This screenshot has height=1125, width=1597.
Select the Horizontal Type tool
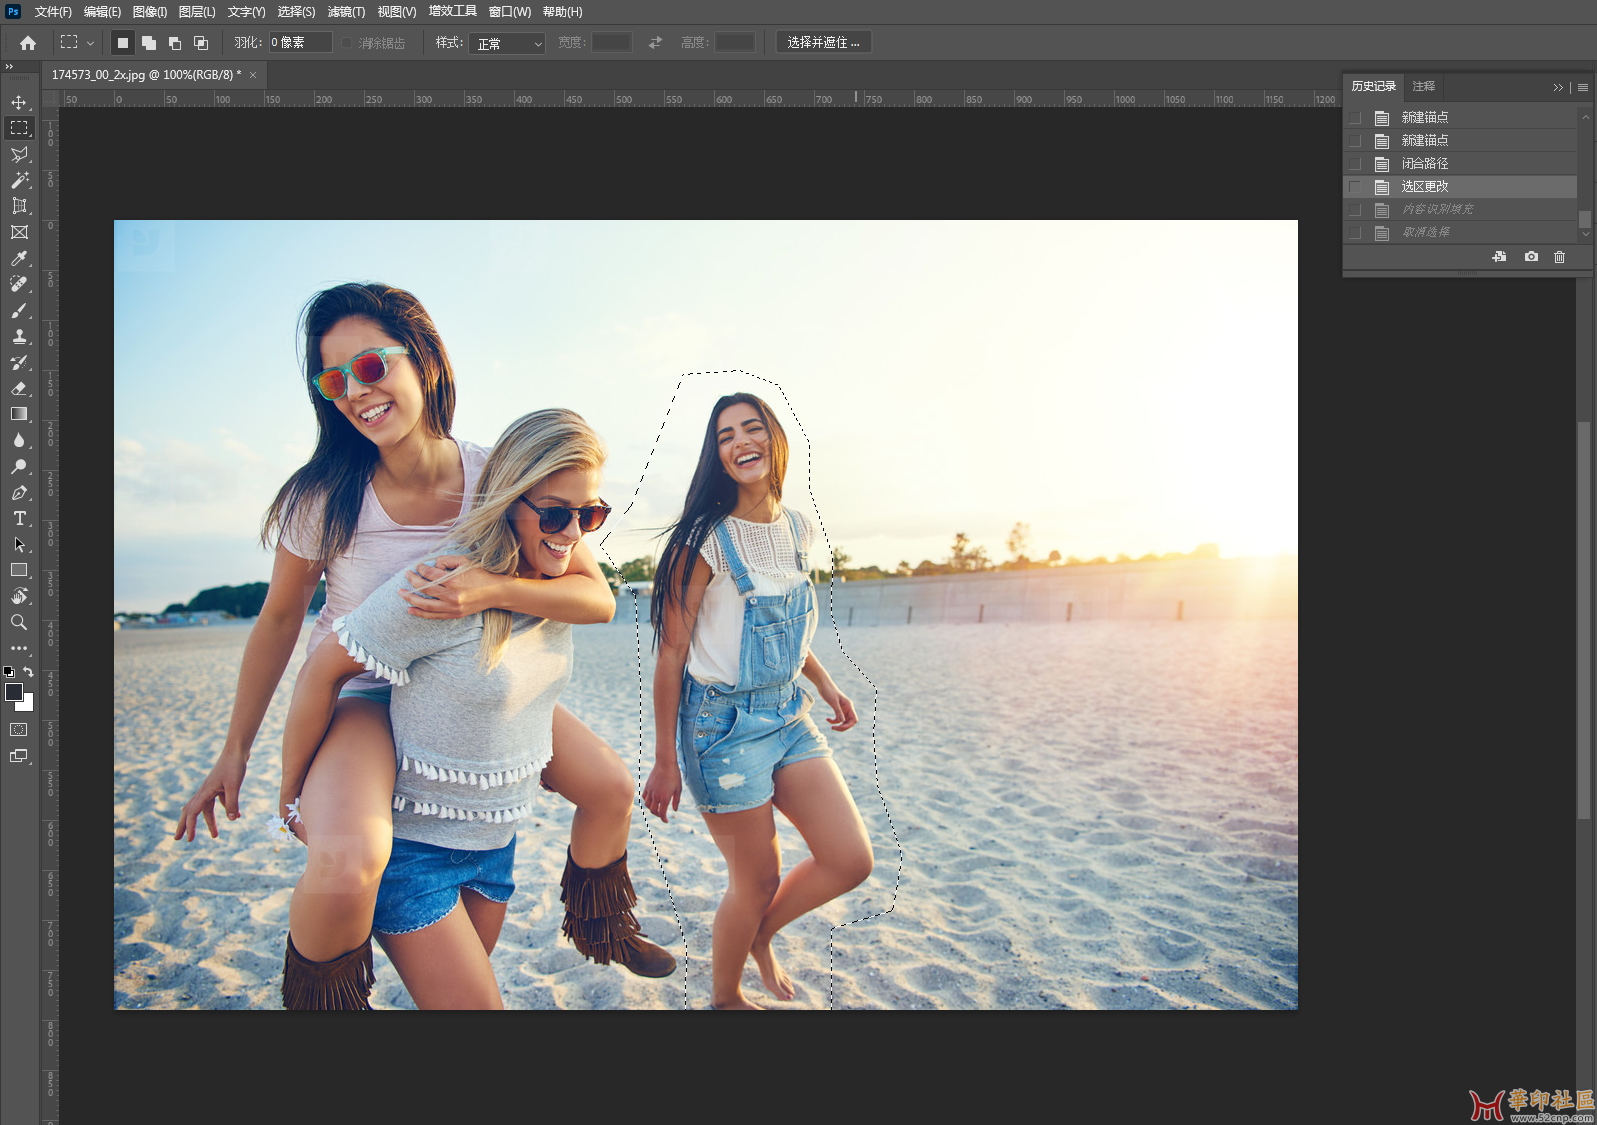coord(19,518)
